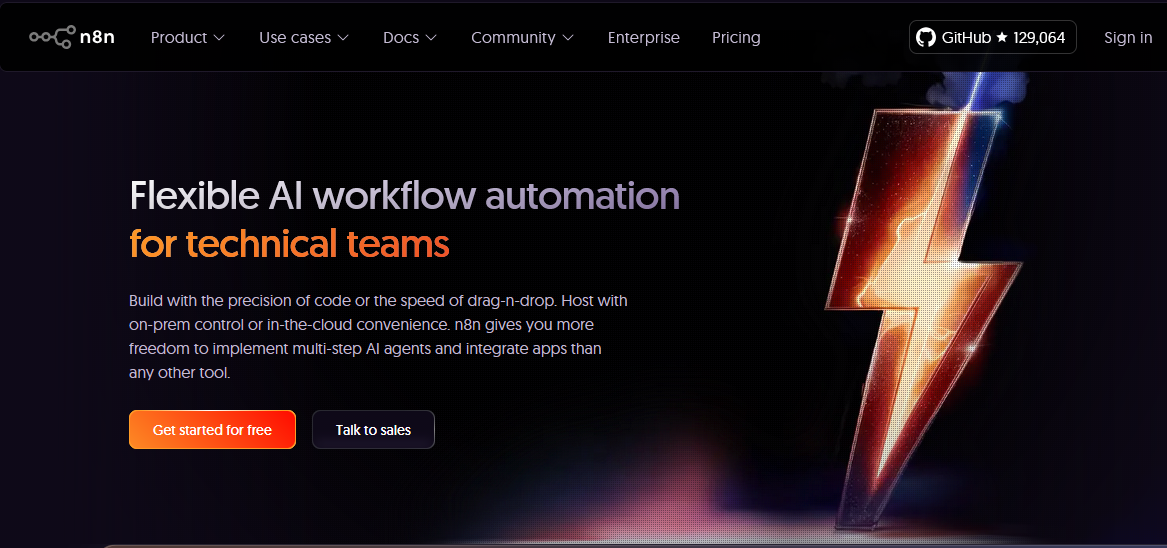The image size is (1167, 548).
Task: Open the Product menu
Action: (188, 37)
